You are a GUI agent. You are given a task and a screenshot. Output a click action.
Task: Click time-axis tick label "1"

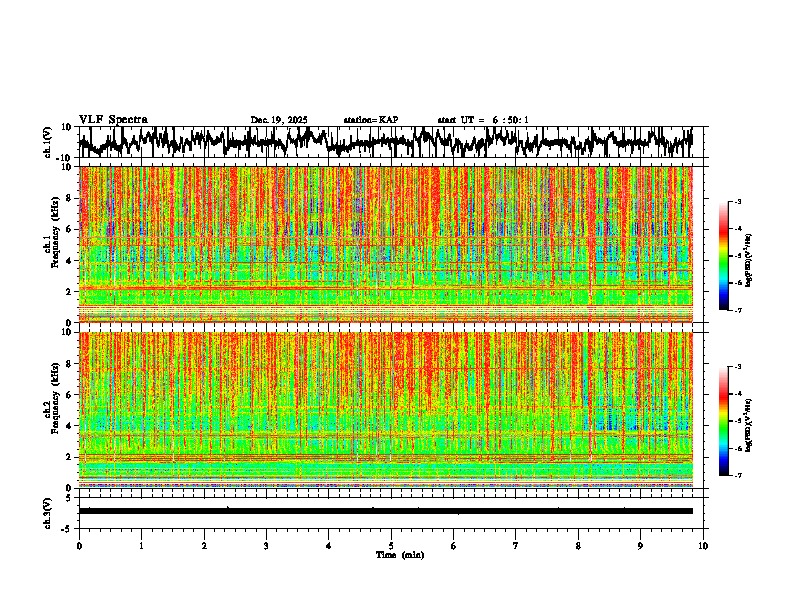141,546
